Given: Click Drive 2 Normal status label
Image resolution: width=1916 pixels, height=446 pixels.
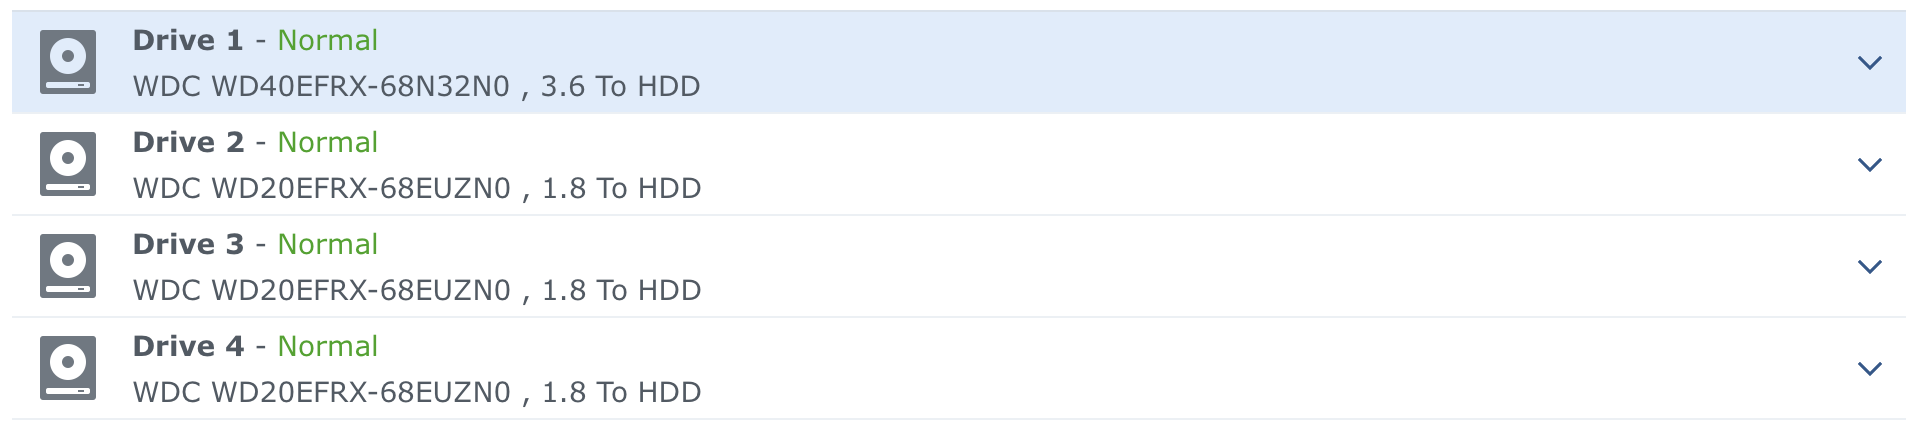Looking at the screenshot, I should [328, 142].
